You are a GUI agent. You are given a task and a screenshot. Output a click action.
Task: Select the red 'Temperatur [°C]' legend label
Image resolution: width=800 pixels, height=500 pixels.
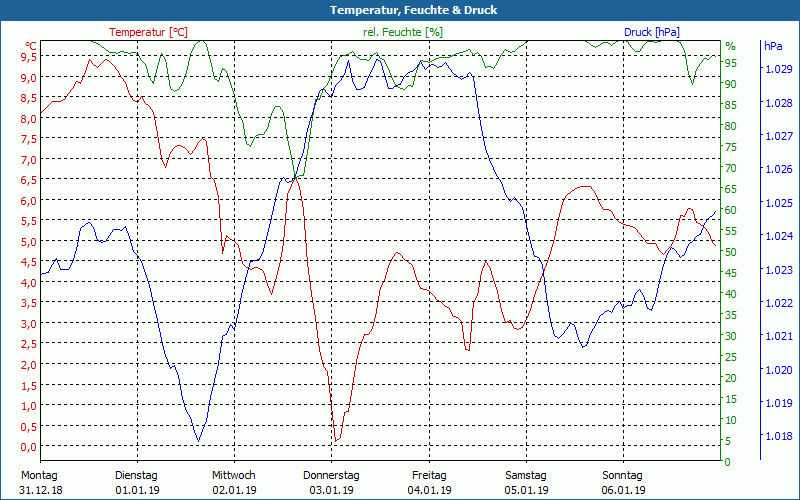[148, 32]
